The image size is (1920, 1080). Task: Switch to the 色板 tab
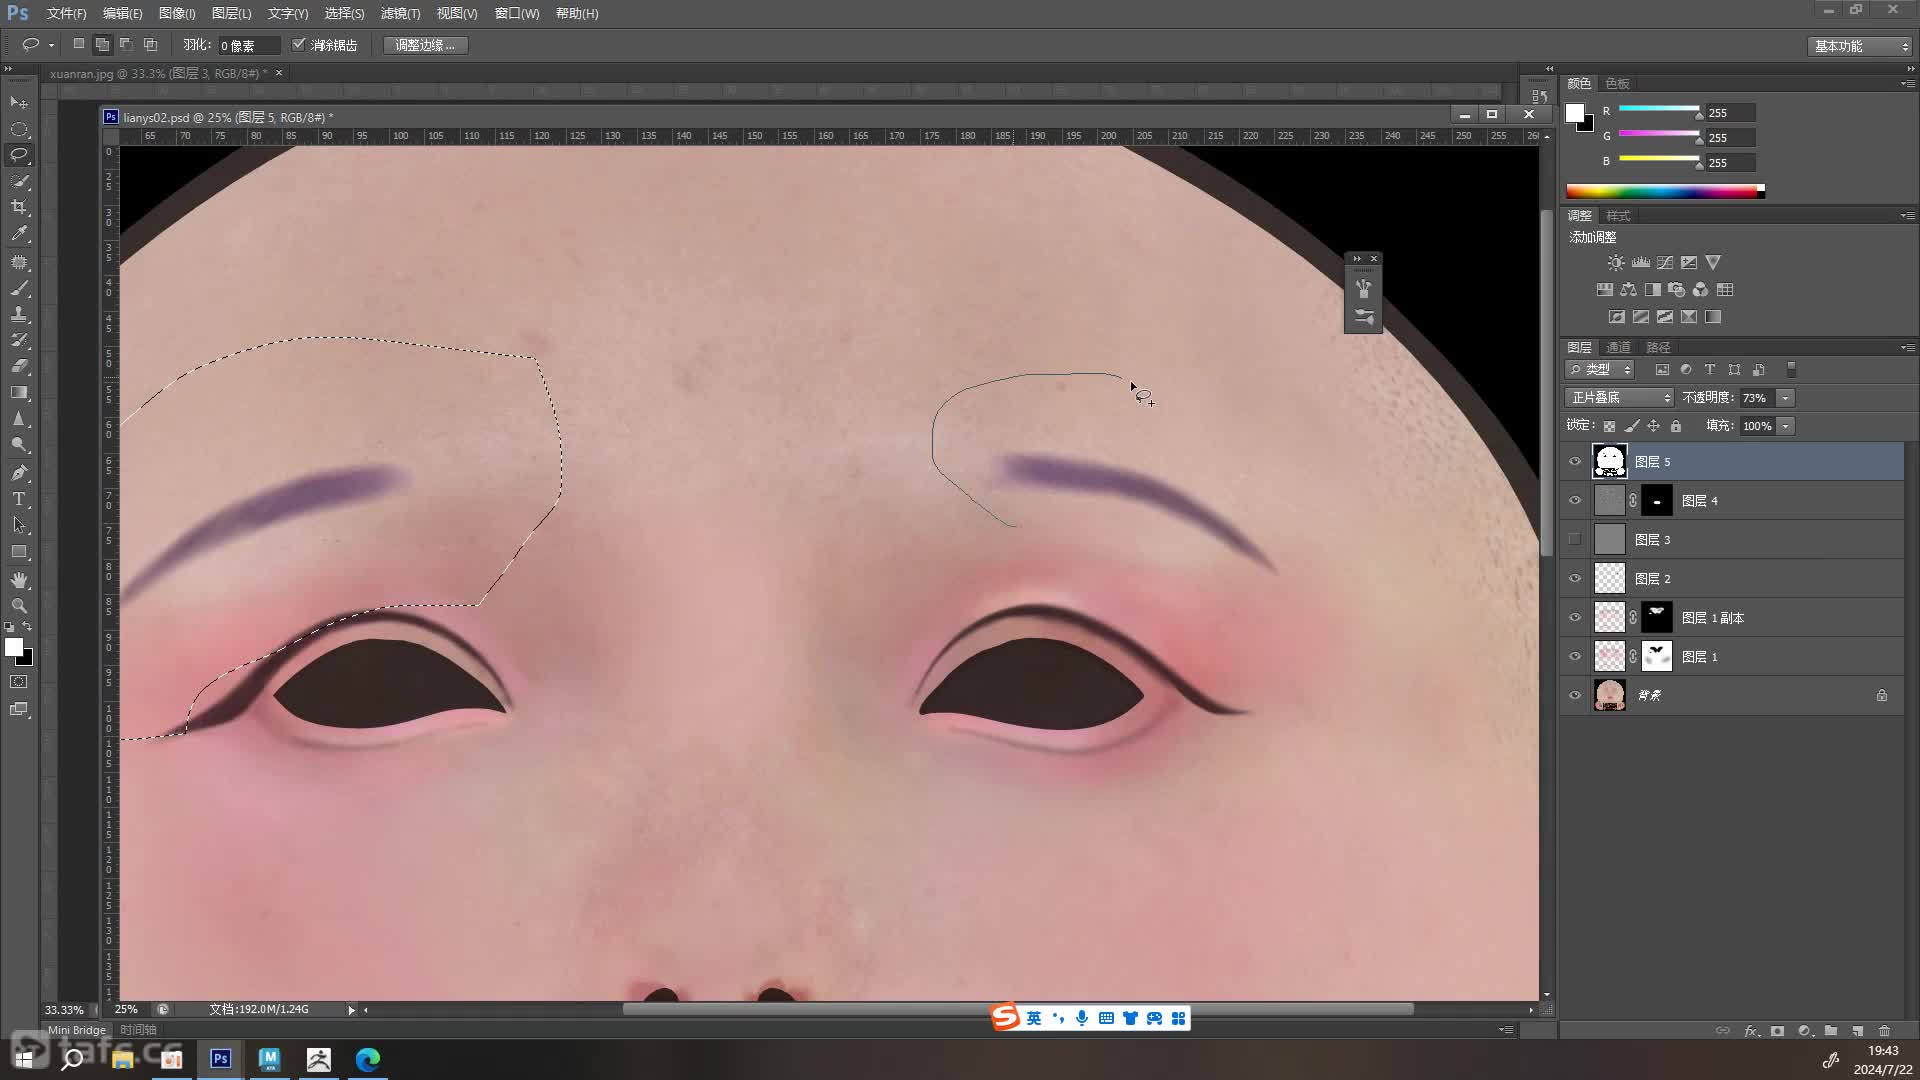[x=1617, y=83]
